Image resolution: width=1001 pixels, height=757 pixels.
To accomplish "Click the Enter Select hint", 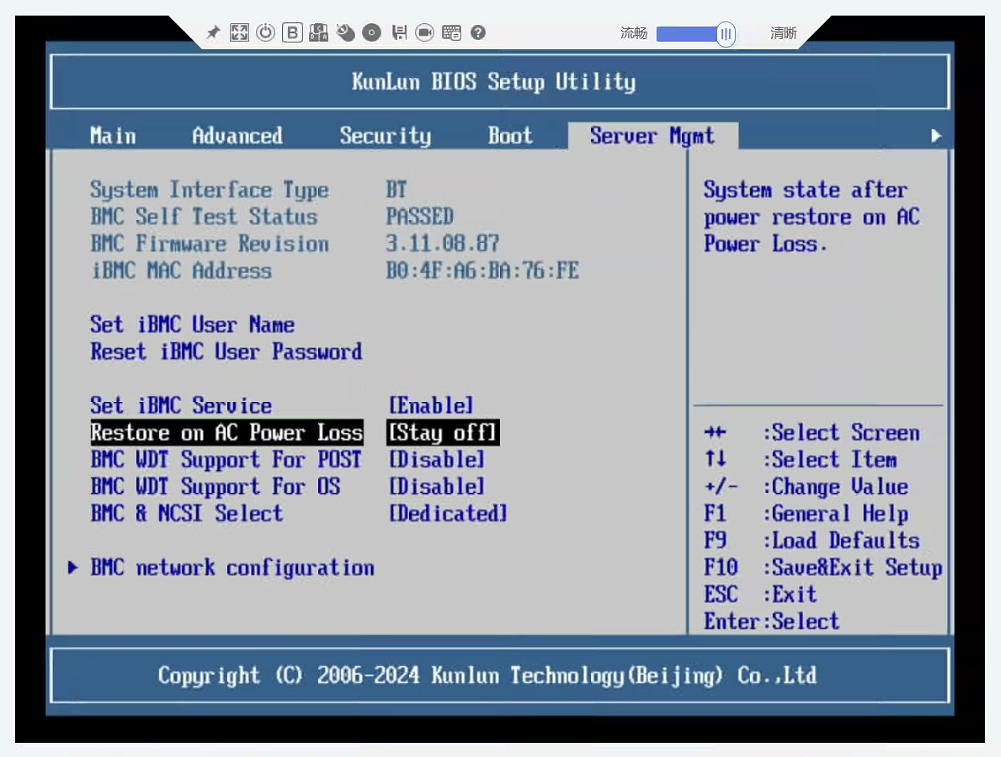I will tap(772, 621).
